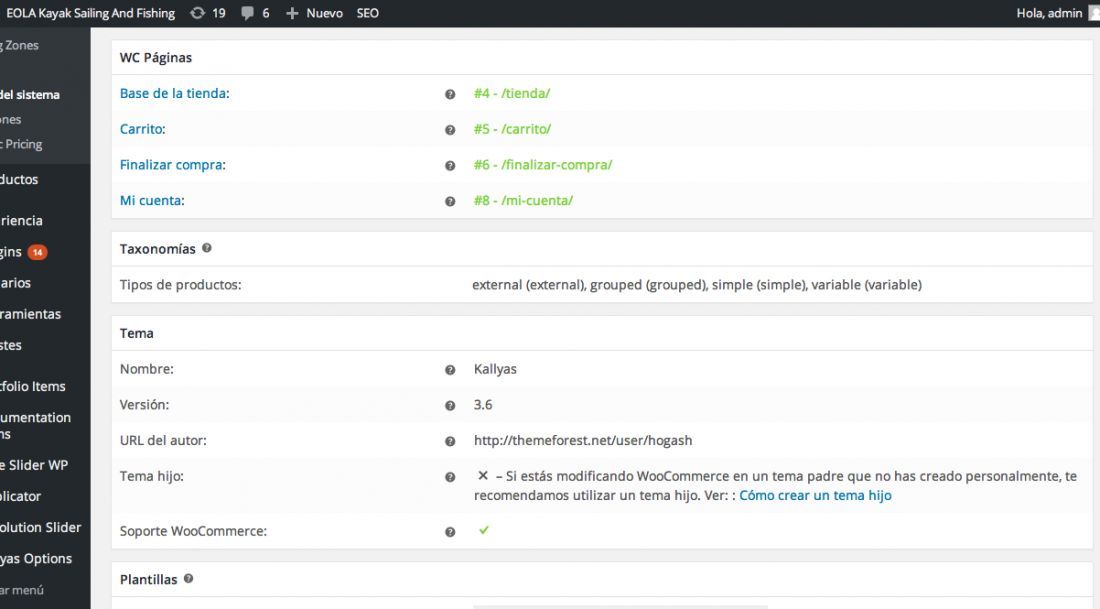Click the #5 - /carrito/ value

(512, 129)
